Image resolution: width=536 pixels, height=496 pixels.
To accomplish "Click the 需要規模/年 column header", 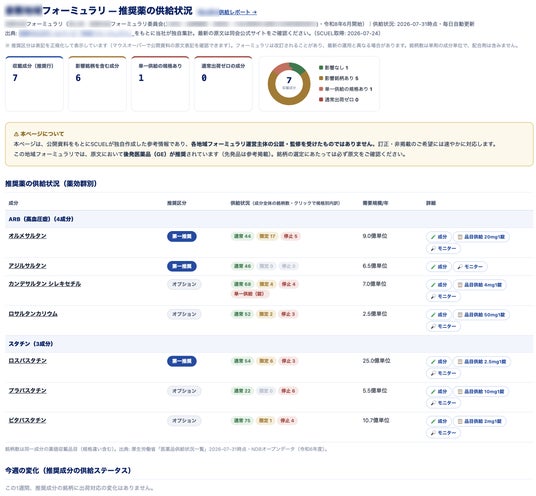I will pyautogui.click(x=375, y=203).
